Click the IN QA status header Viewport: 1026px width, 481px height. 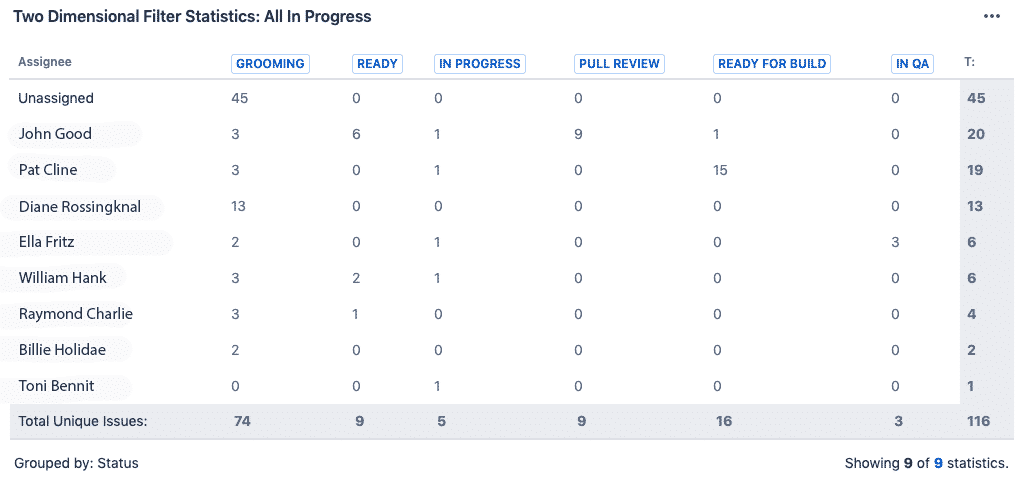912,63
